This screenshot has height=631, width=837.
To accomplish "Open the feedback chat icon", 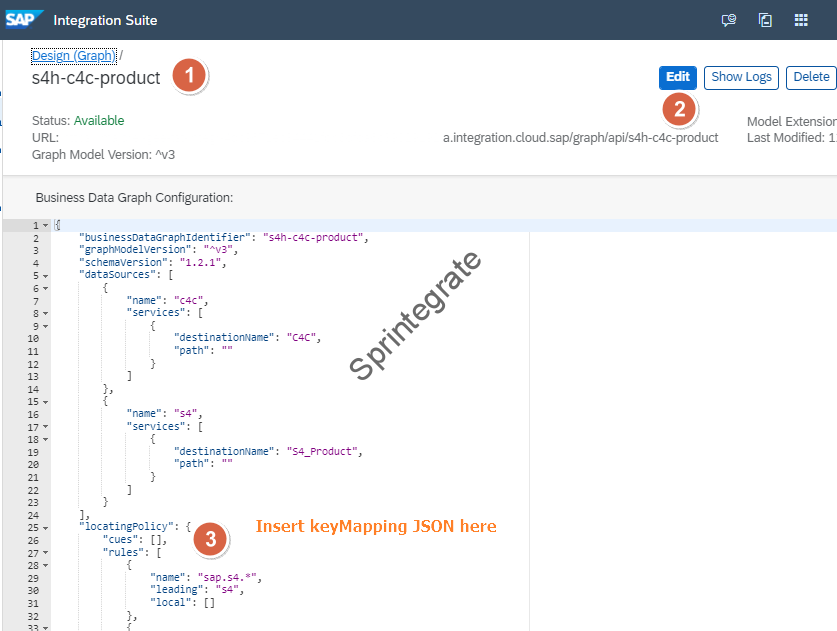I will (729, 20).
